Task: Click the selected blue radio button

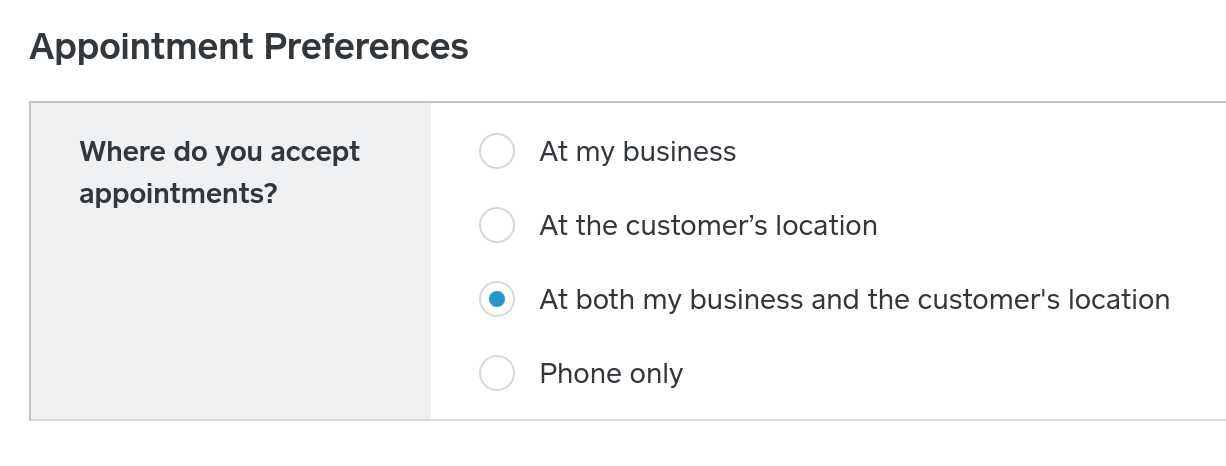Action: (x=497, y=299)
